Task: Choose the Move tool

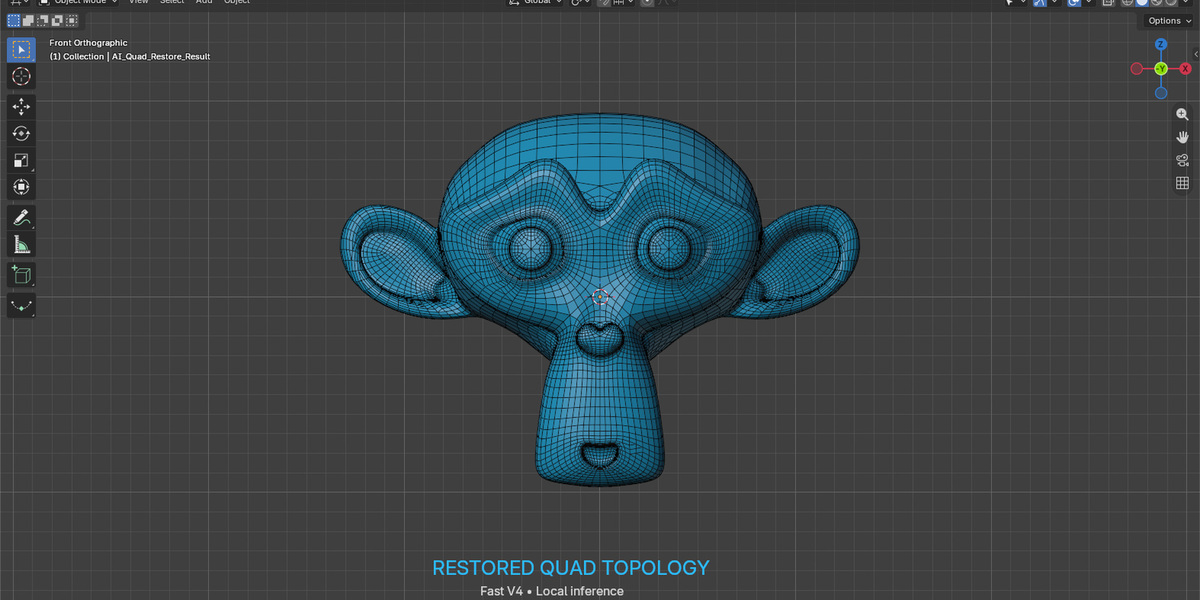Action: (21, 106)
